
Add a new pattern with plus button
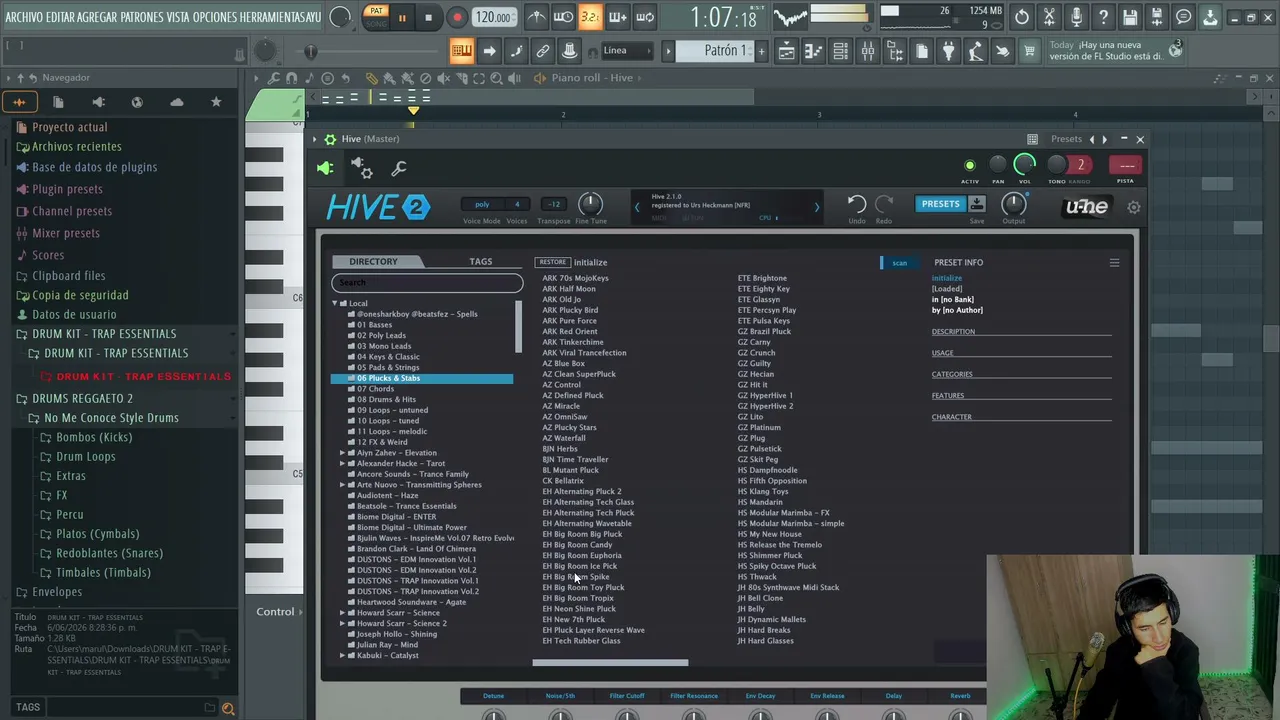coord(761,51)
